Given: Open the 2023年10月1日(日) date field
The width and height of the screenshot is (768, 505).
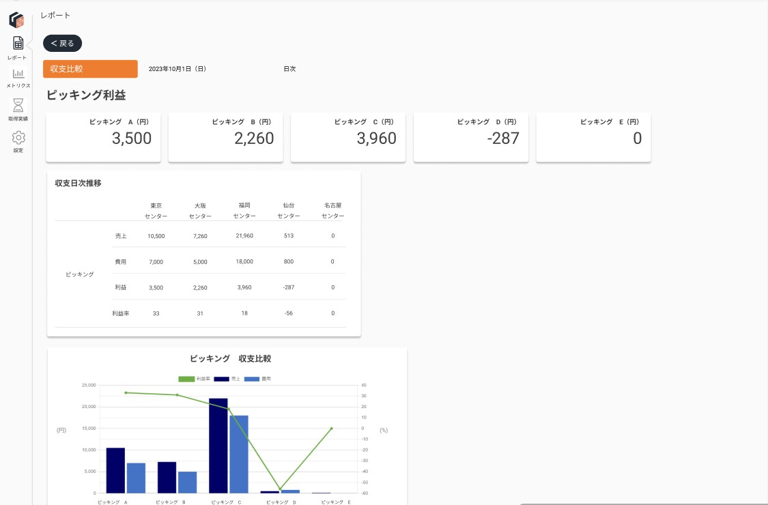Looking at the screenshot, I should 177,69.
